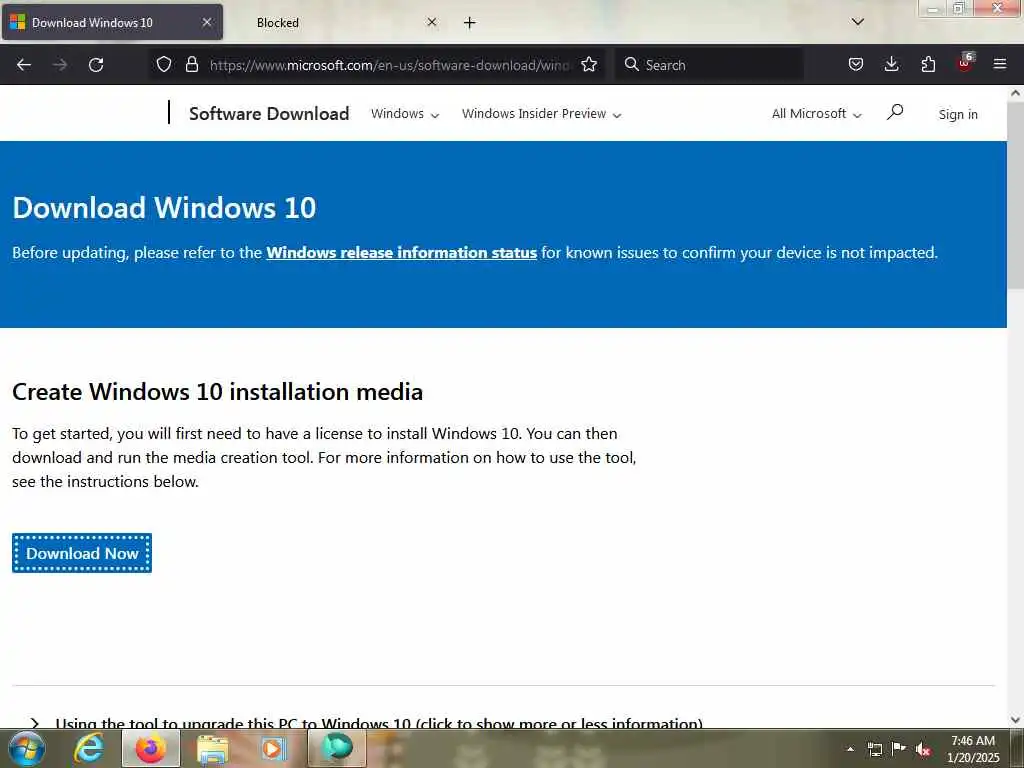The width and height of the screenshot is (1024, 768).
Task: Open Windows release information status link
Action: (402, 253)
